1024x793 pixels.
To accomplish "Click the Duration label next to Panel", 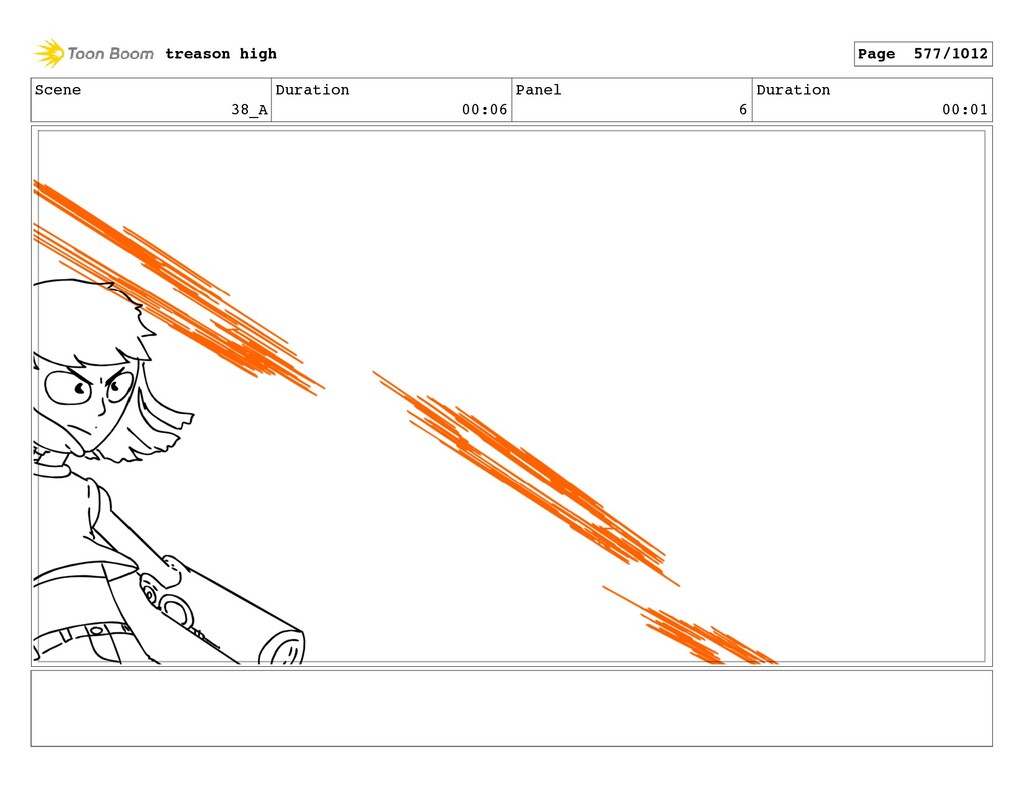I will (793, 89).
